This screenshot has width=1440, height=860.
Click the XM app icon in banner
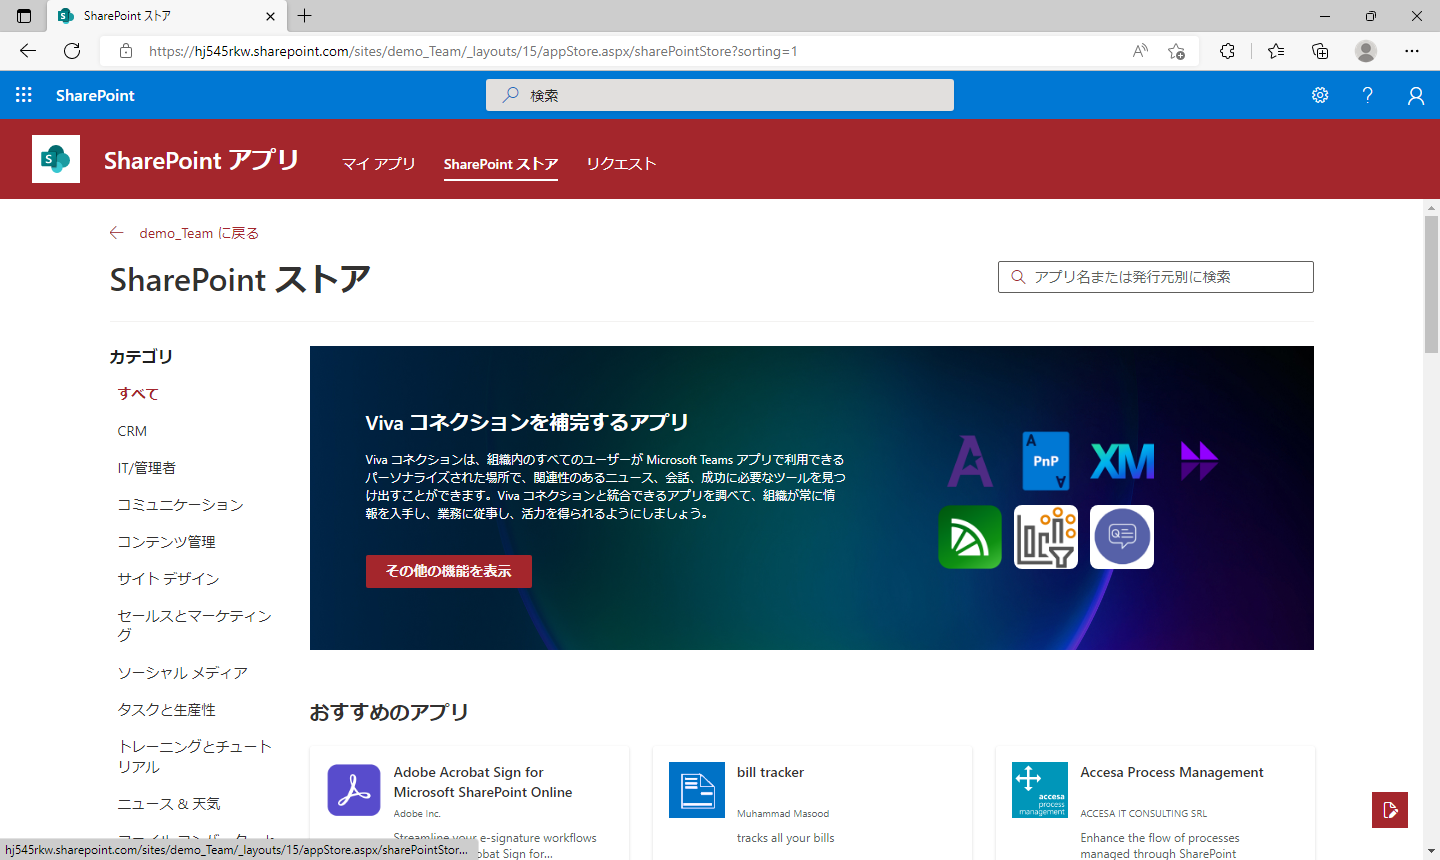tap(1122, 461)
